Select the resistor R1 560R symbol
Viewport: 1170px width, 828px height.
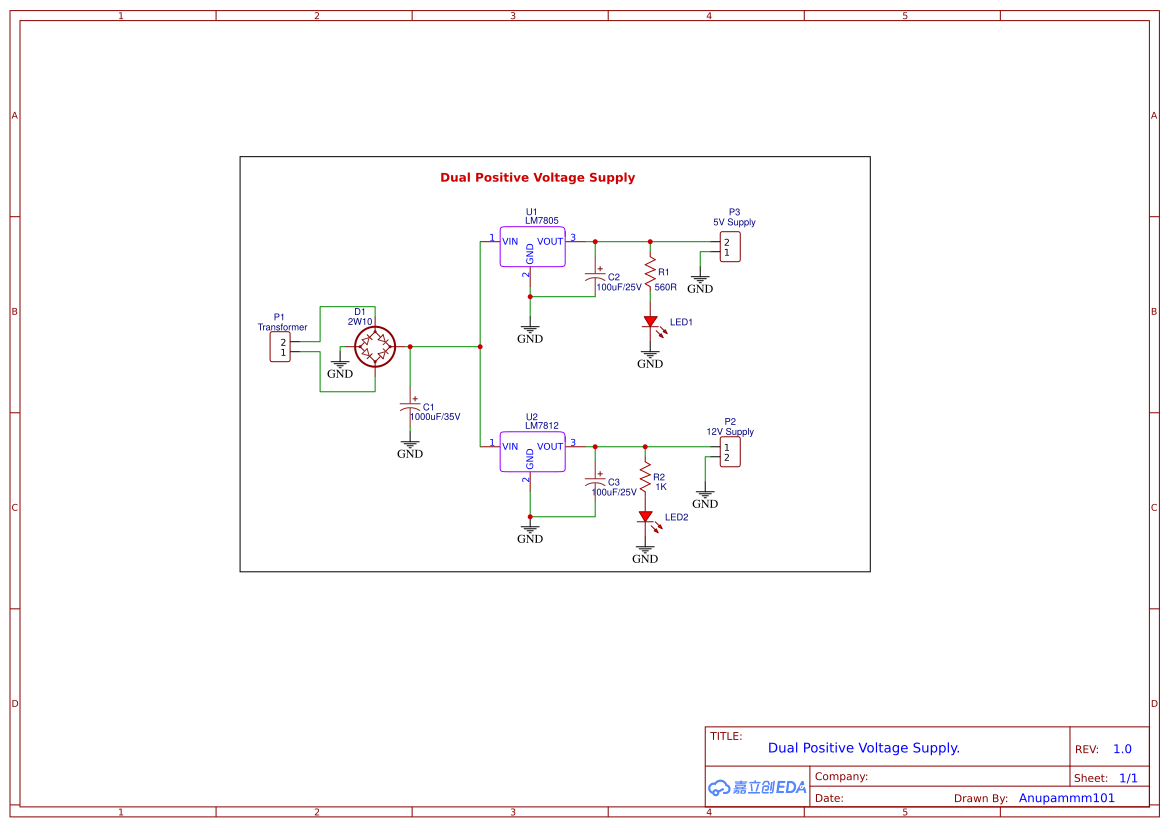[x=651, y=273]
